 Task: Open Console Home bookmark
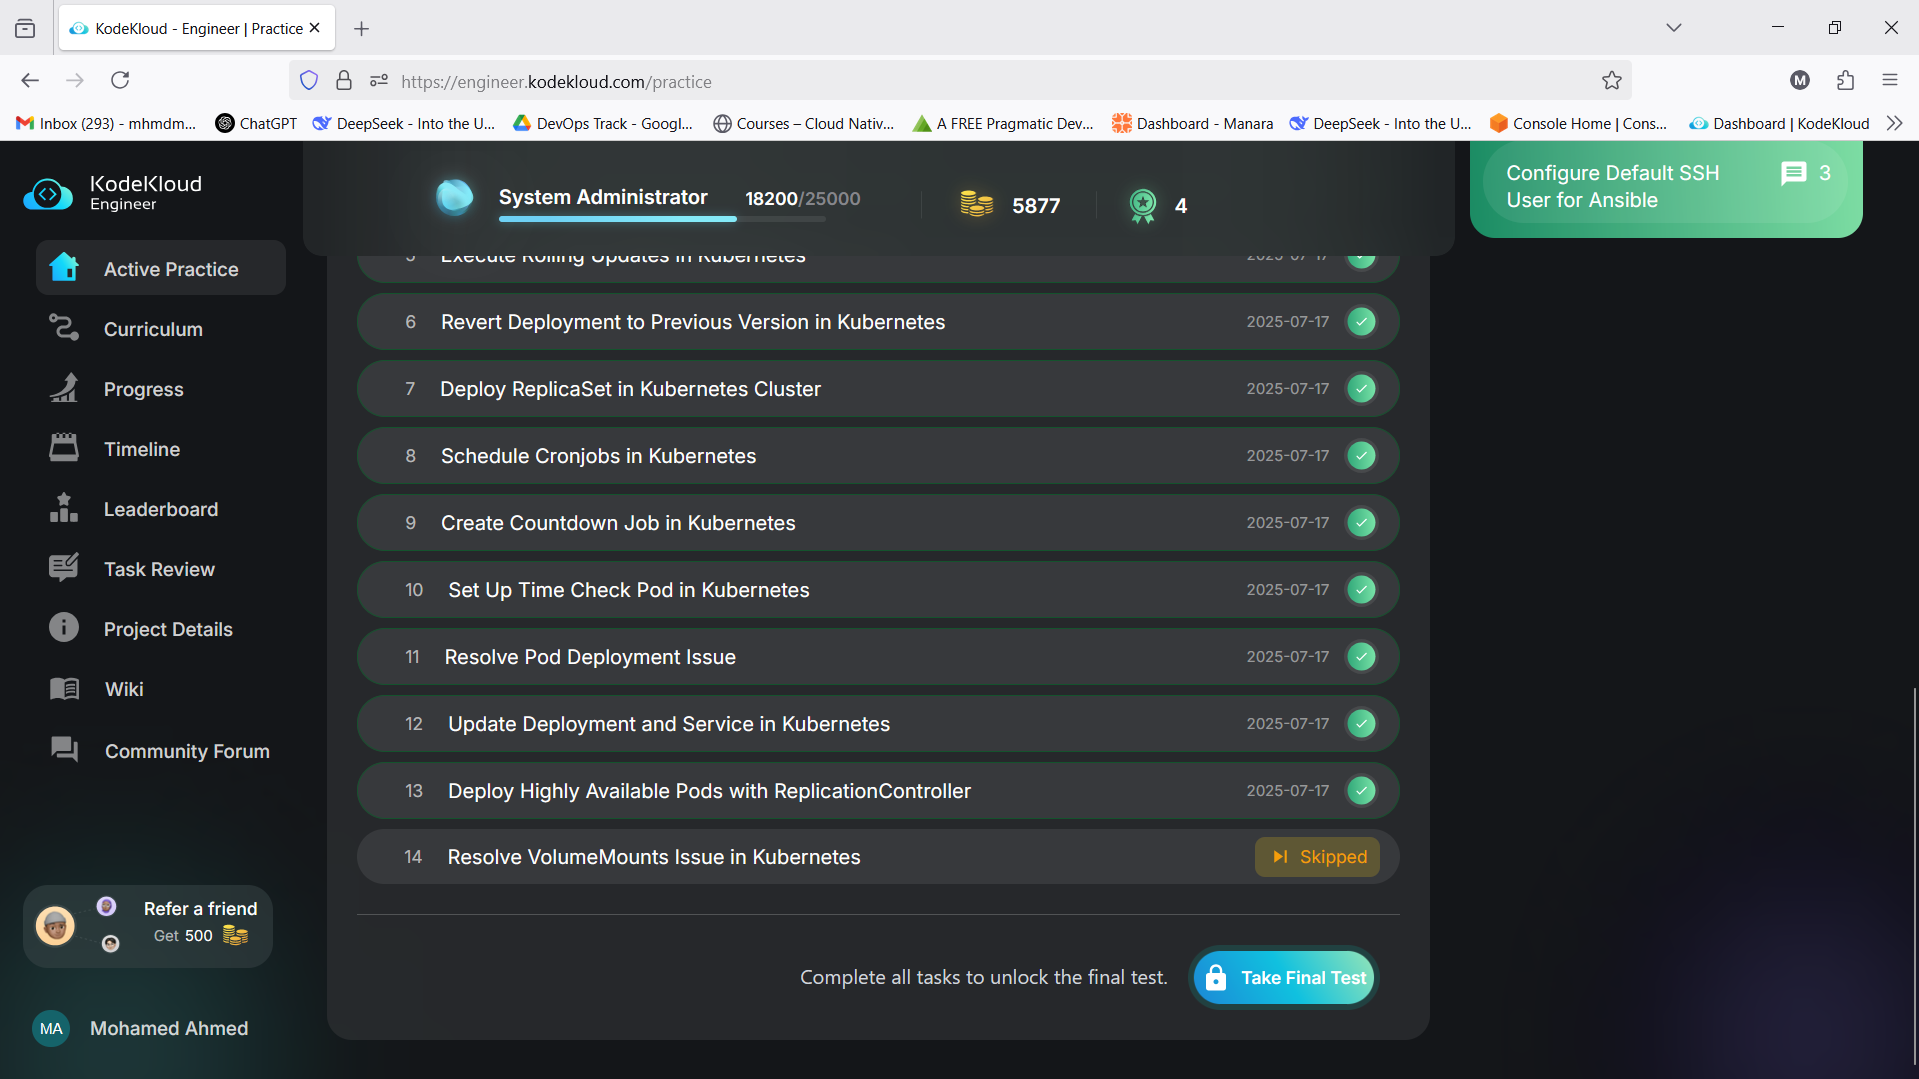[x=1578, y=123]
